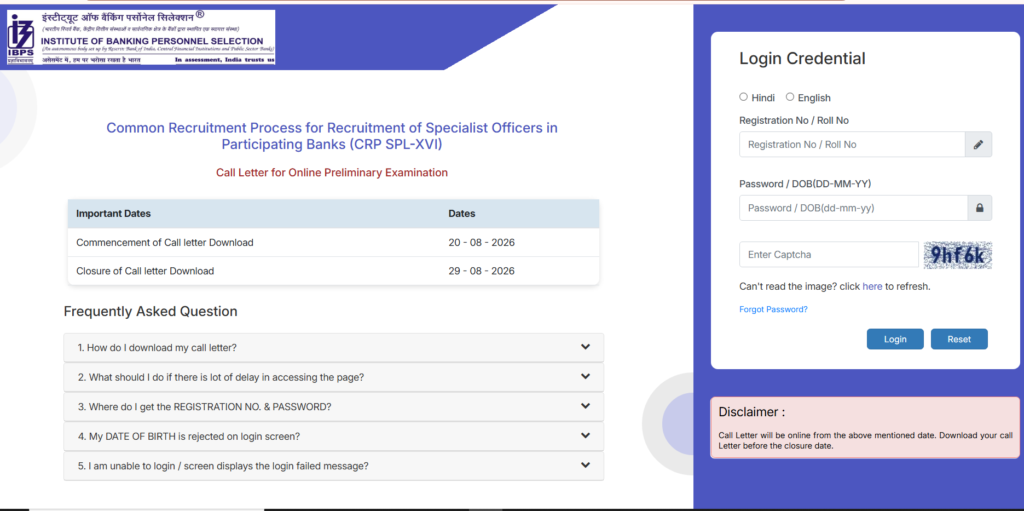Click the lock icon beside Password field

(x=979, y=208)
